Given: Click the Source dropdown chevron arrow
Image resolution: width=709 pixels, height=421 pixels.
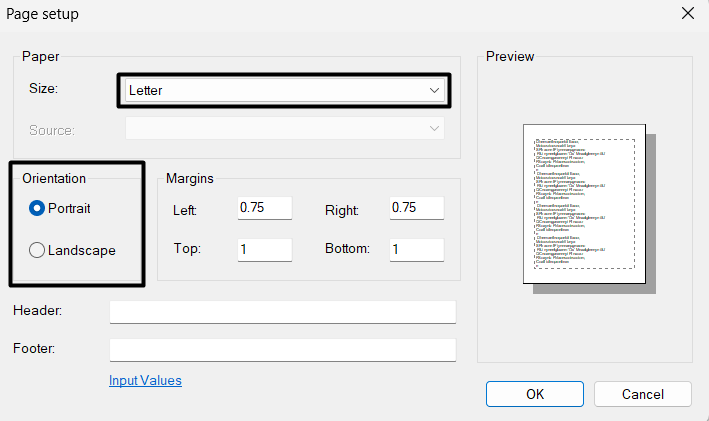Looking at the screenshot, I should pyautogui.click(x=435, y=129).
